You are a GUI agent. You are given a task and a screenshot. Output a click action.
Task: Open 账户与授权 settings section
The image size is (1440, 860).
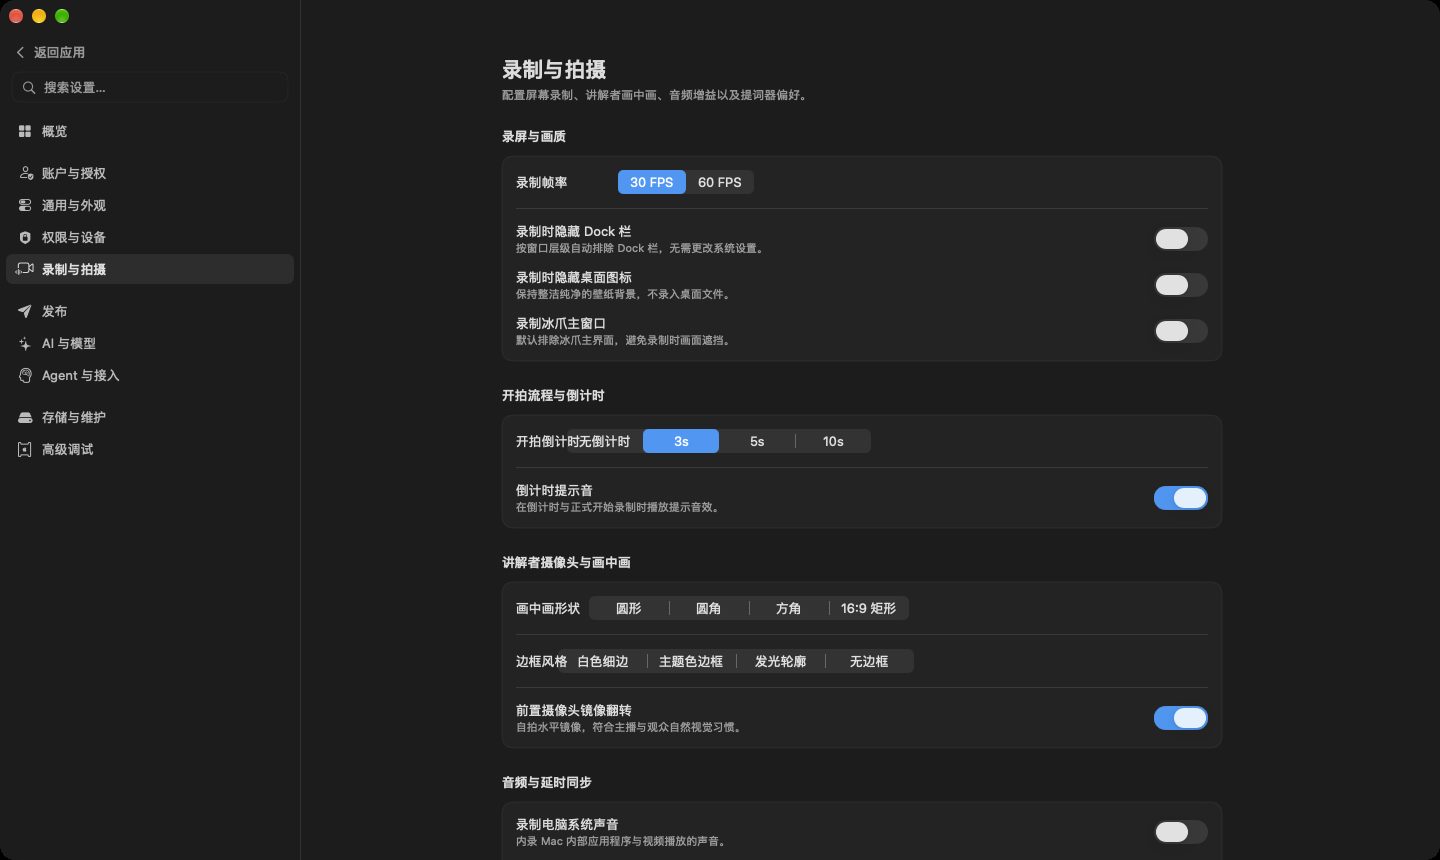(150, 173)
